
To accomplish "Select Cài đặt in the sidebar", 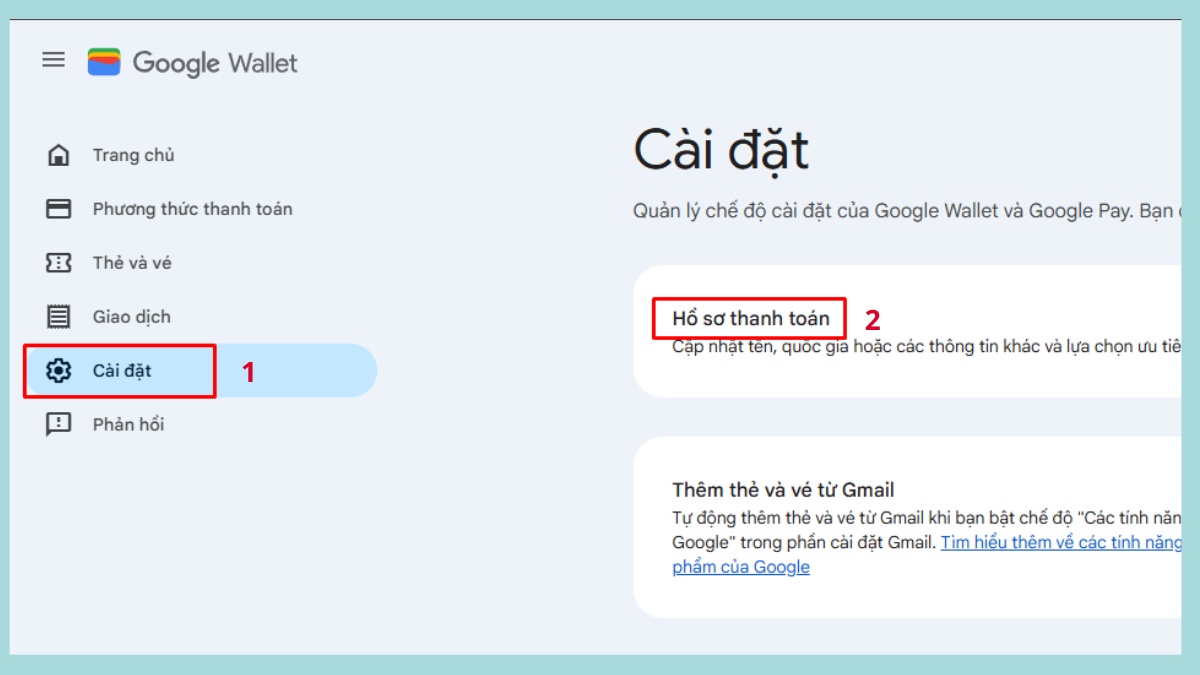I will tap(200, 371).
